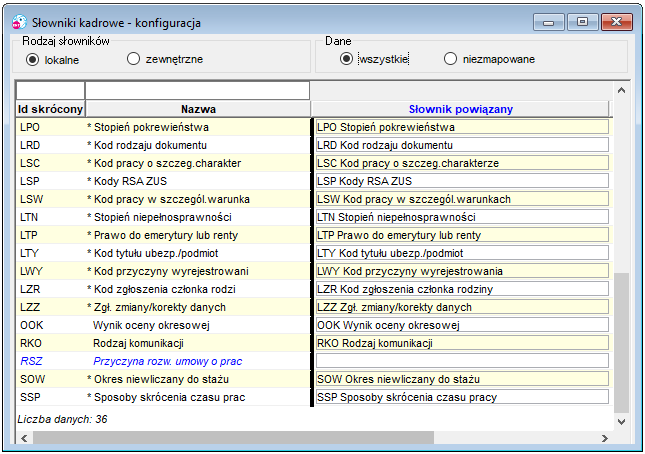This screenshot has height=454, width=645.
Task: Click the vertical scrollbar down arrow
Action: [622, 422]
